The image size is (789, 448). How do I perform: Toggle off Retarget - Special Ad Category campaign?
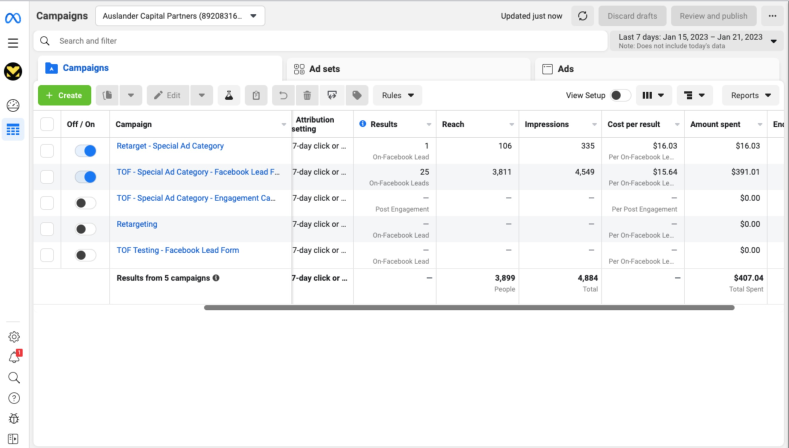pyautogui.click(x=86, y=151)
